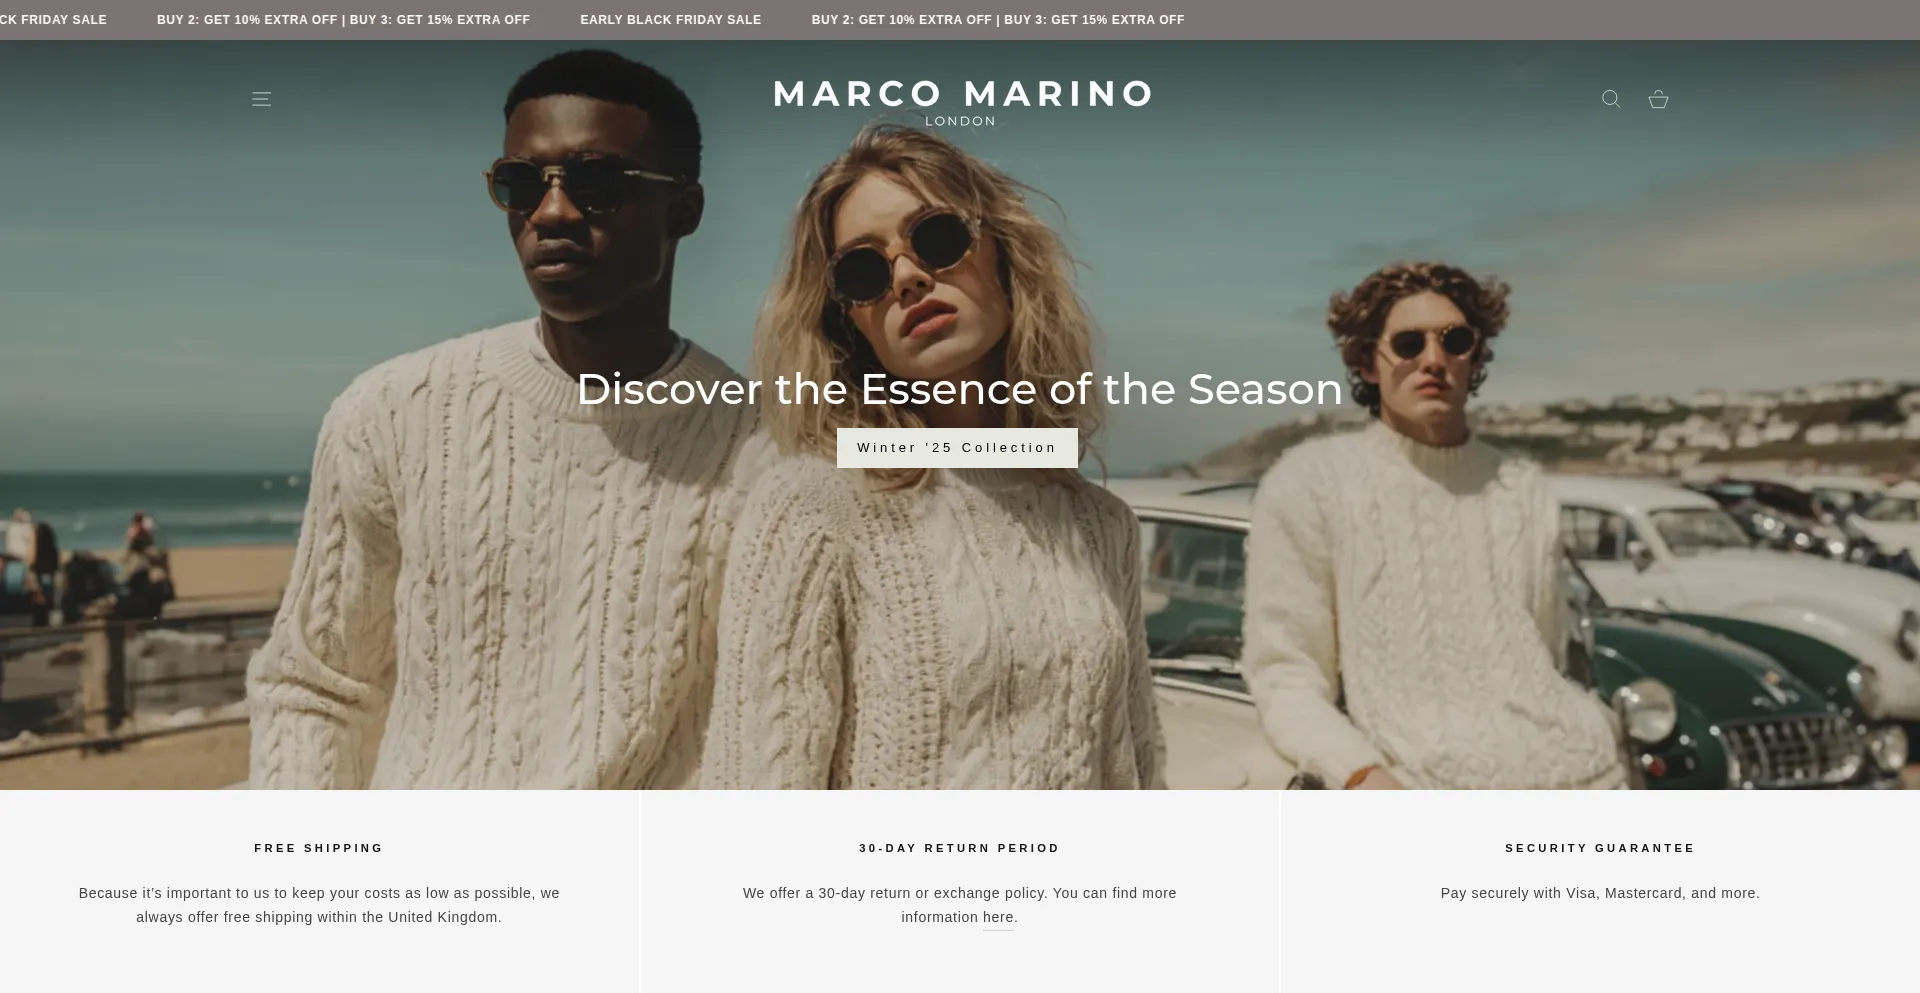Click the free shipping description paragraph
Screen dimensions: 1920x993
tap(319, 905)
